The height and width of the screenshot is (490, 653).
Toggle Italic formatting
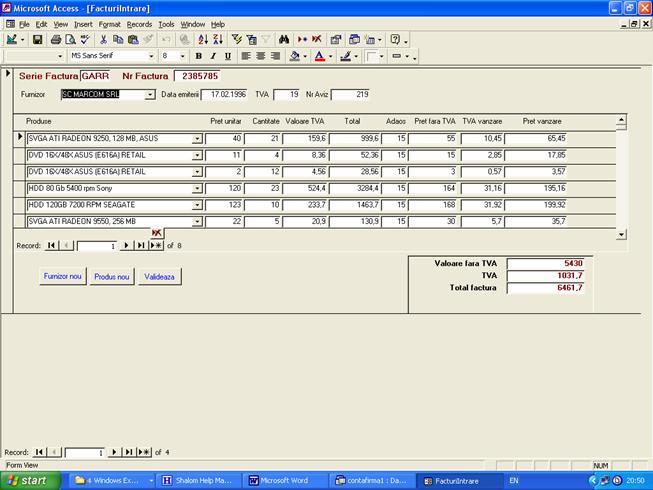(213, 56)
